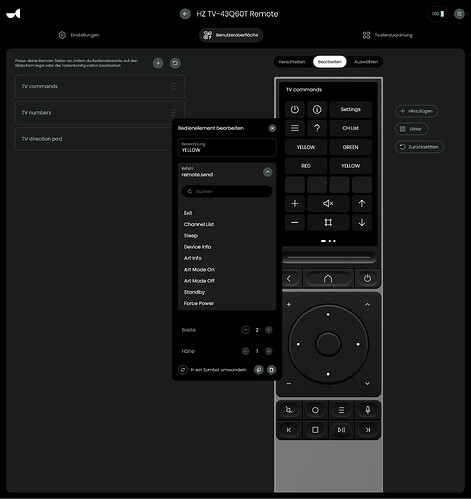Open the Benutzeroberfläche tab

231,35
